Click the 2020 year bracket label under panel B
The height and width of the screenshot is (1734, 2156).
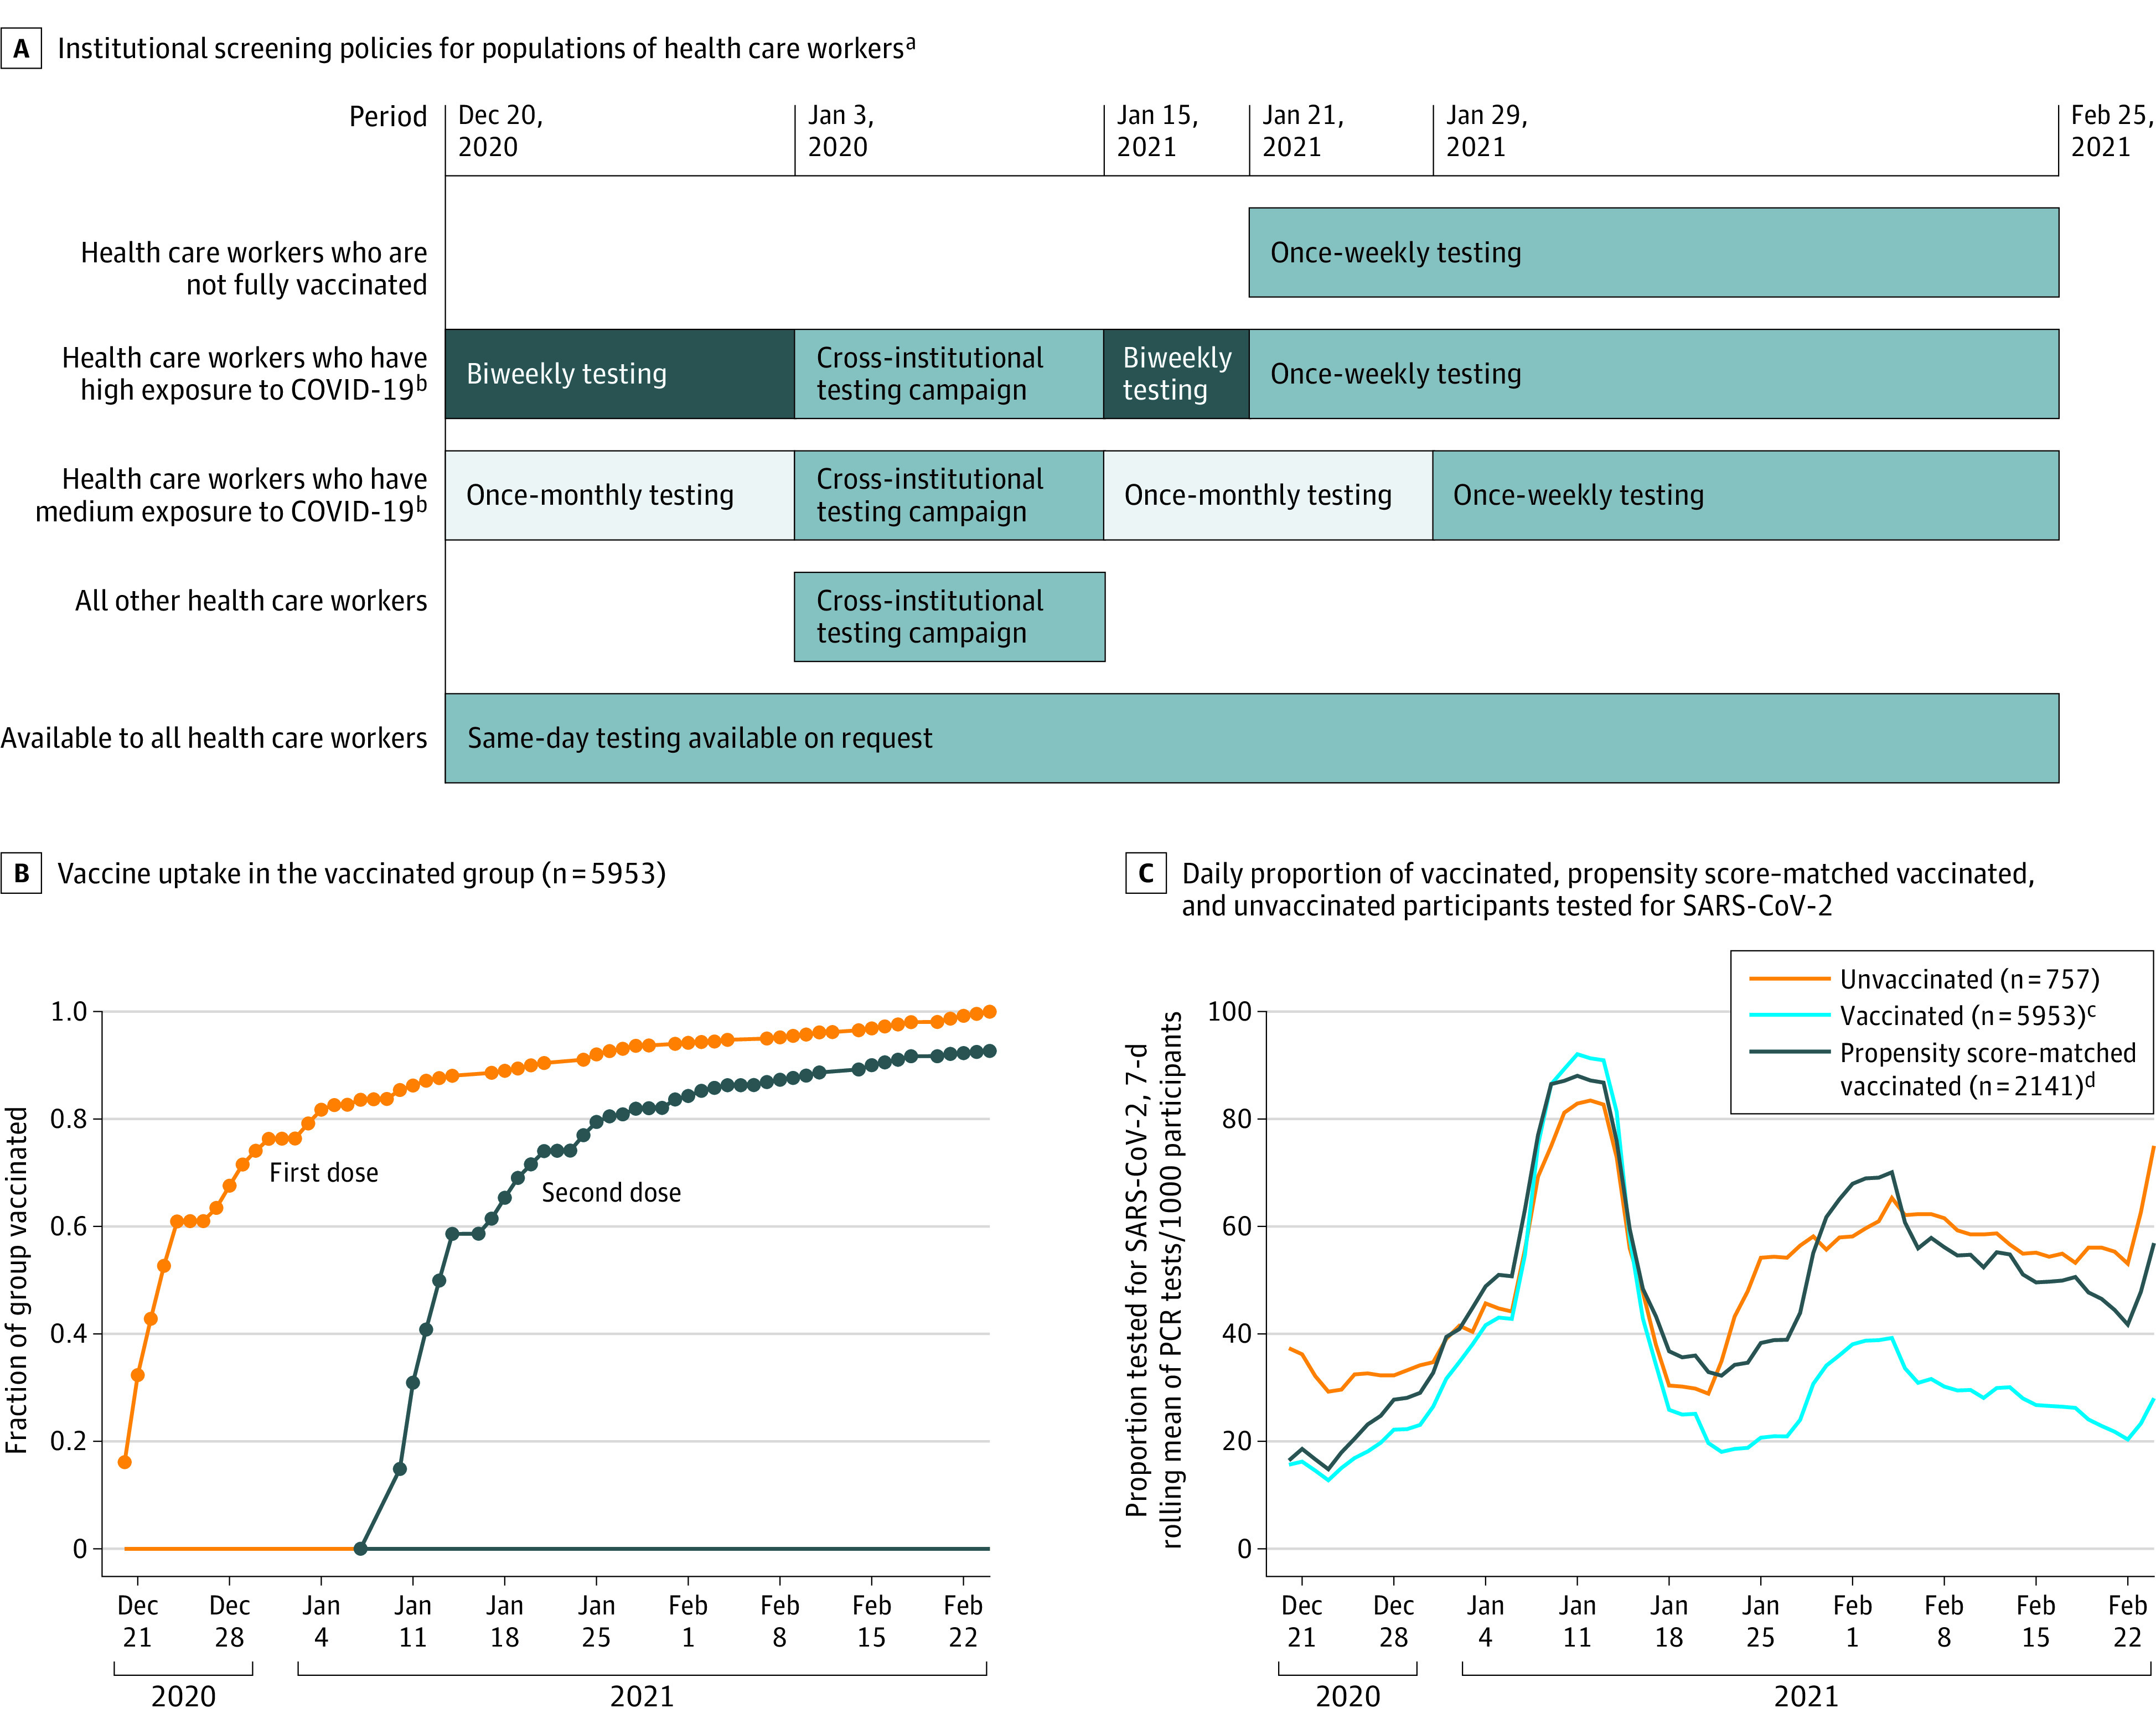click(183, 1696)
